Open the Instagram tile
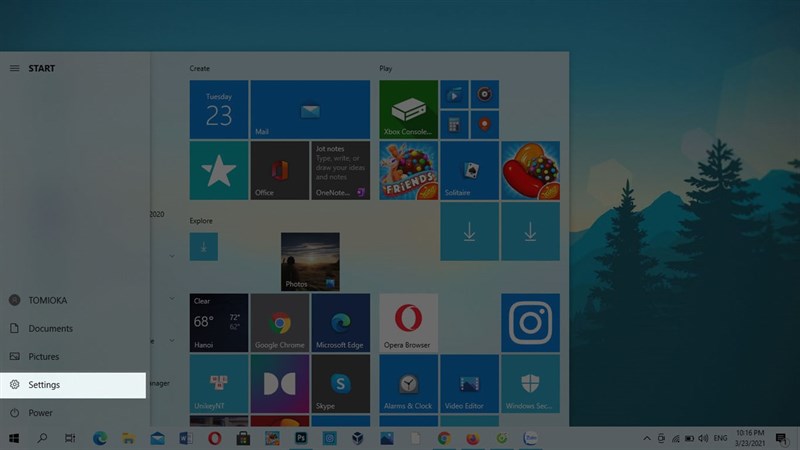The width and height of the screenshot is (800, 450). pyautogui.click(x=530, y=323)
